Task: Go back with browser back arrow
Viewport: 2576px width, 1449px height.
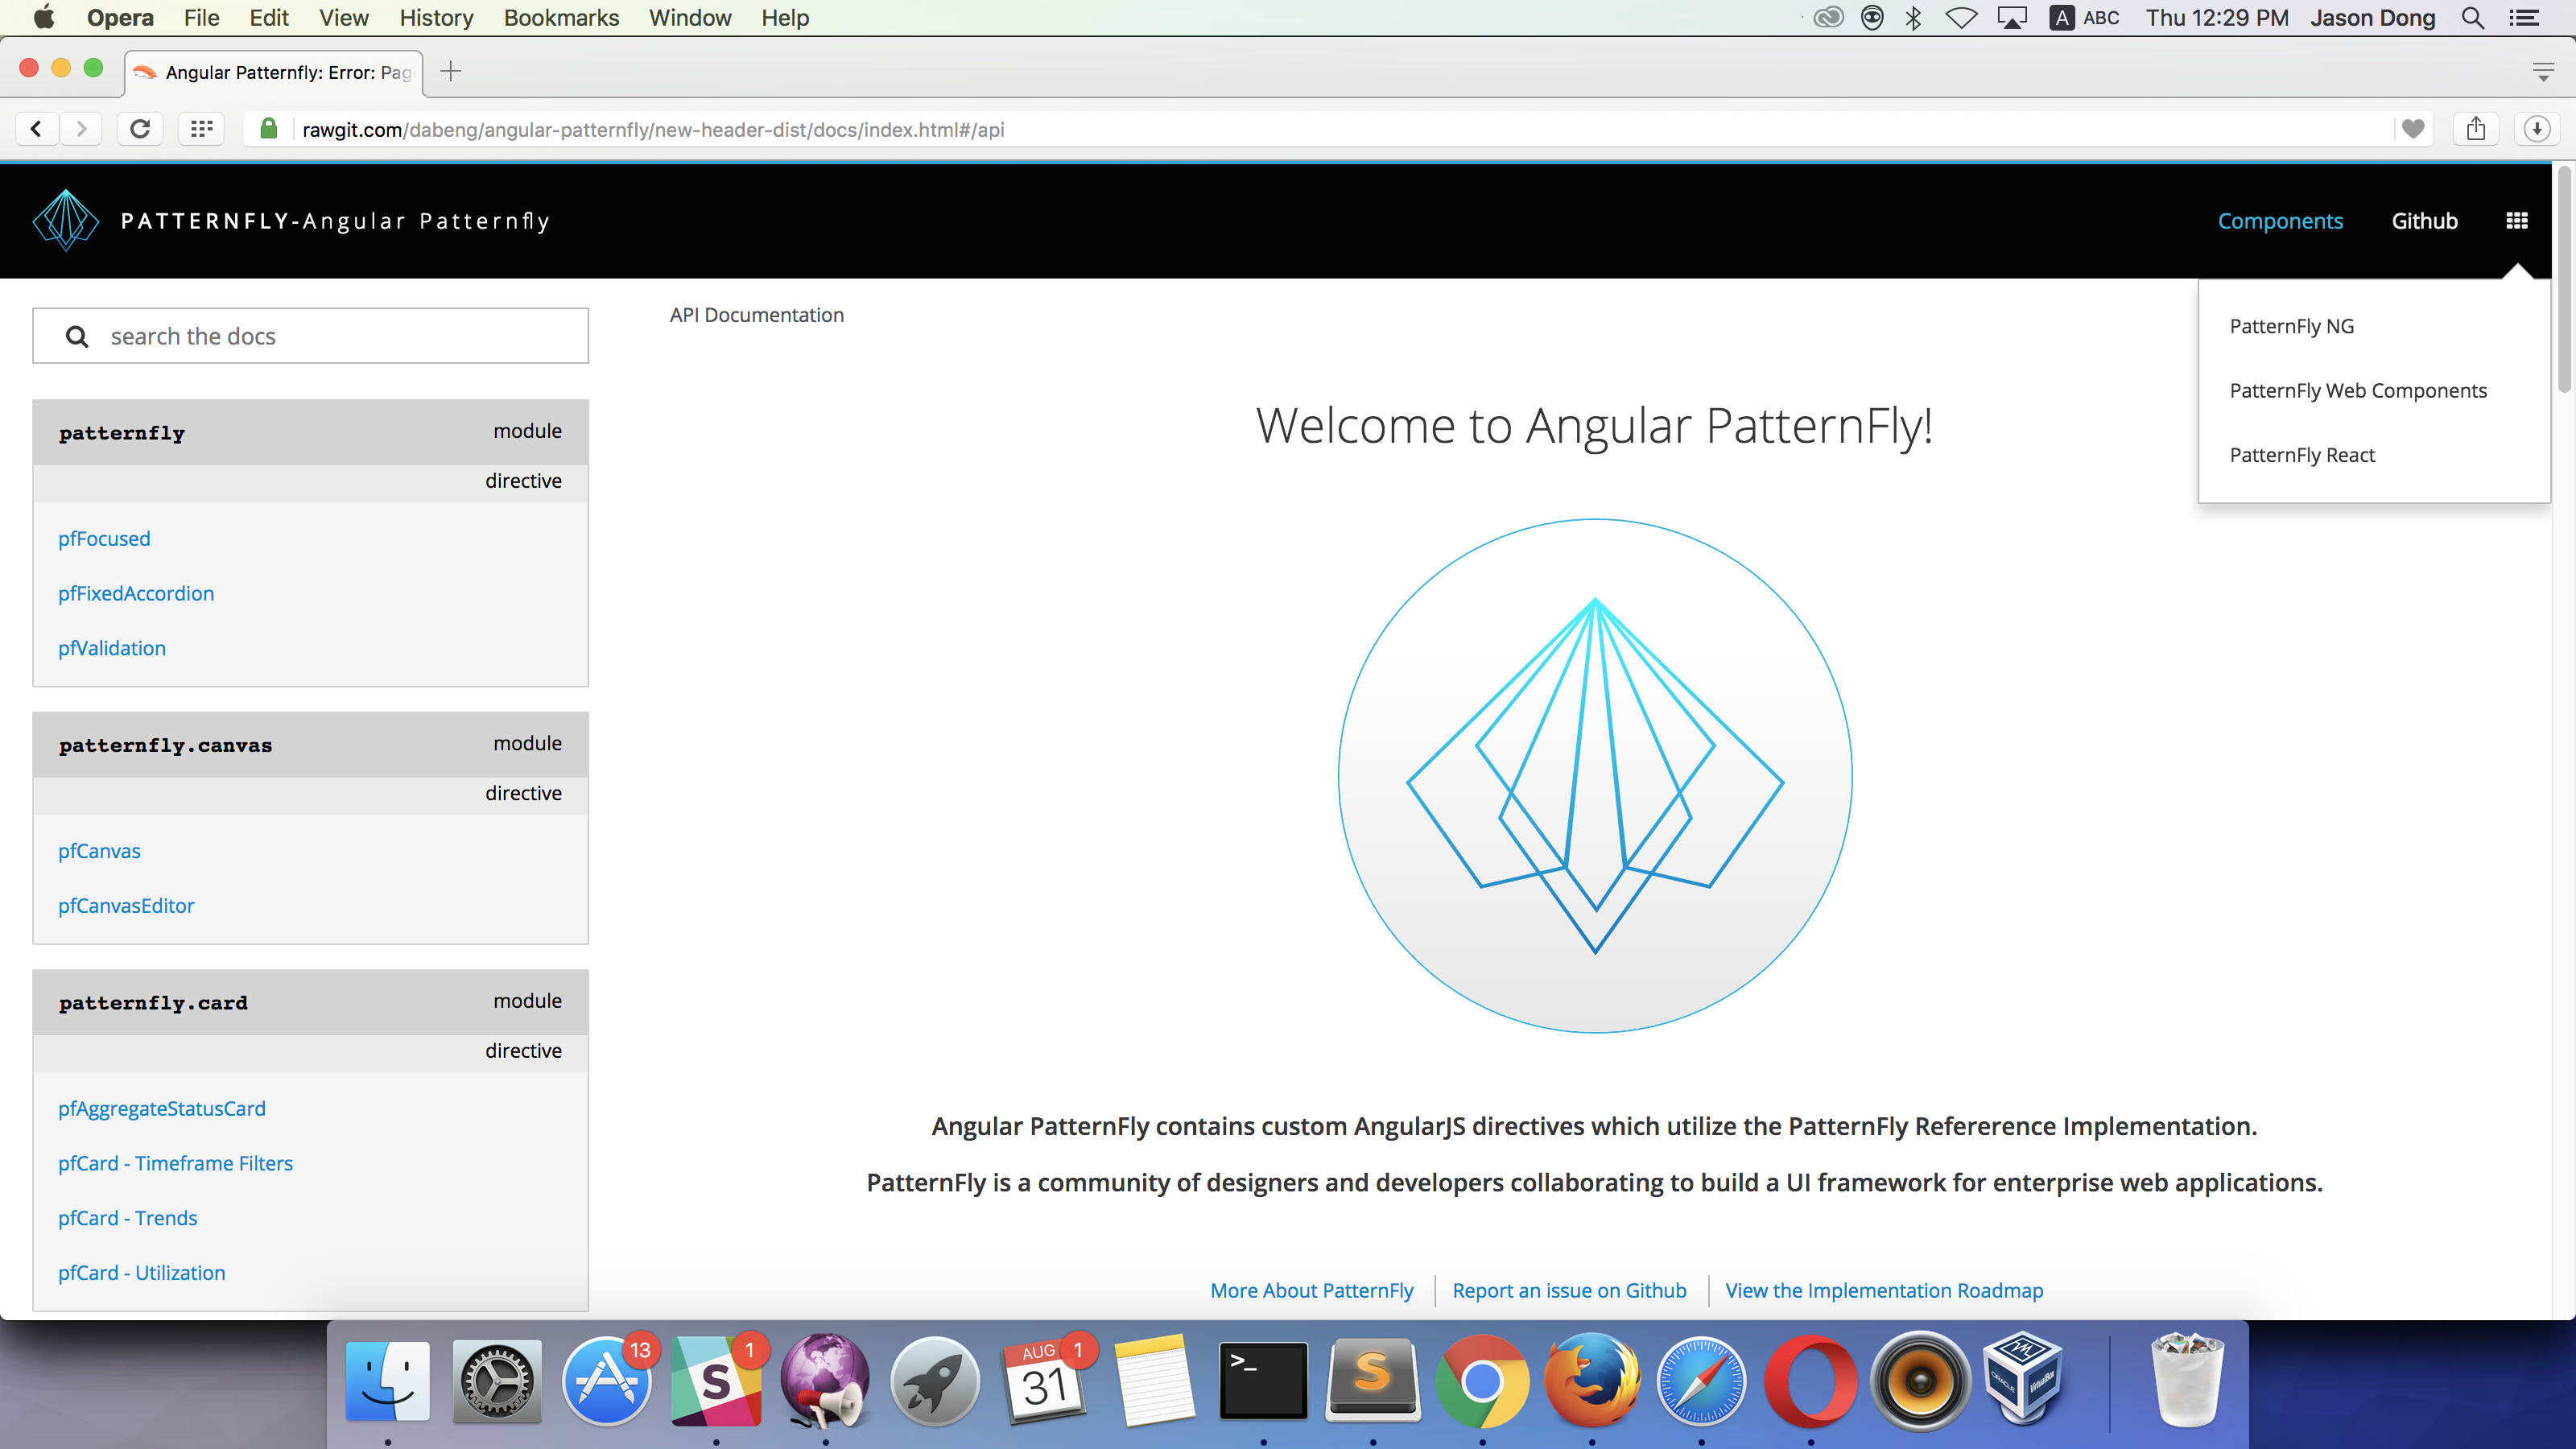Action: point(37,129)
